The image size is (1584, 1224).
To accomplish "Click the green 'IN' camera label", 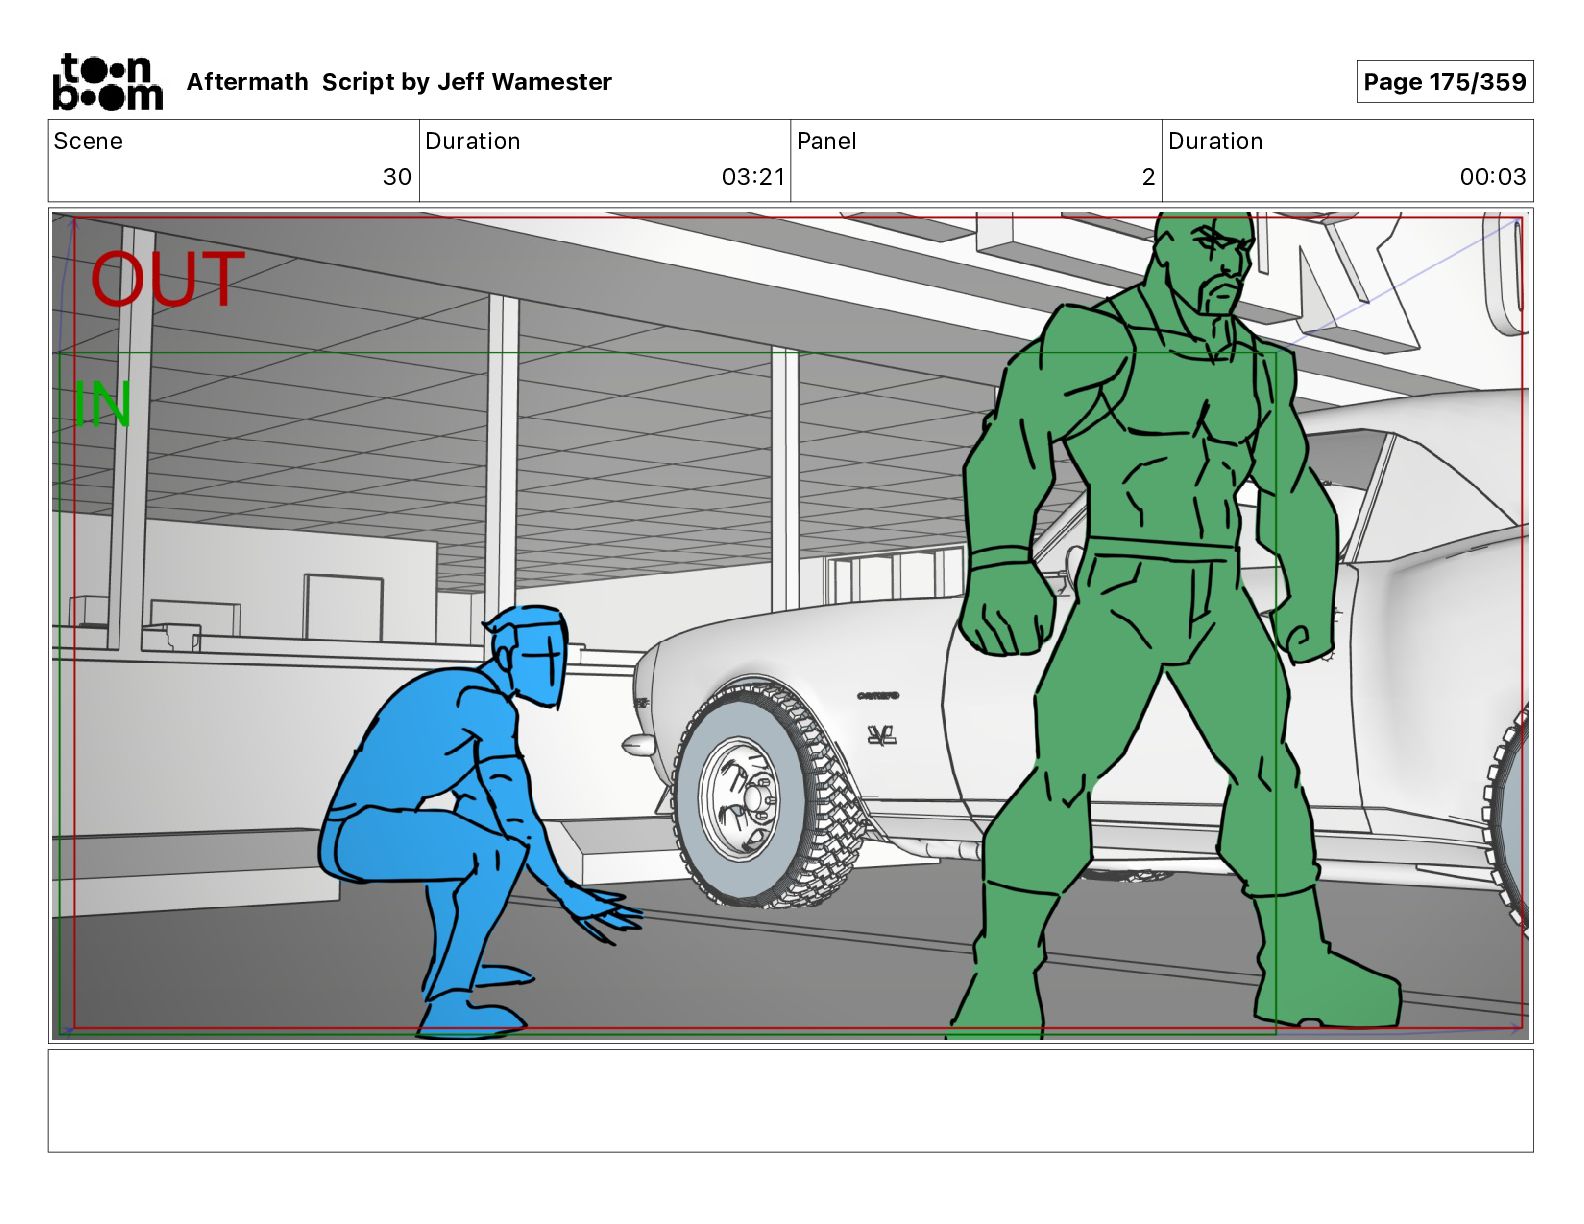I will pos(102,404).
